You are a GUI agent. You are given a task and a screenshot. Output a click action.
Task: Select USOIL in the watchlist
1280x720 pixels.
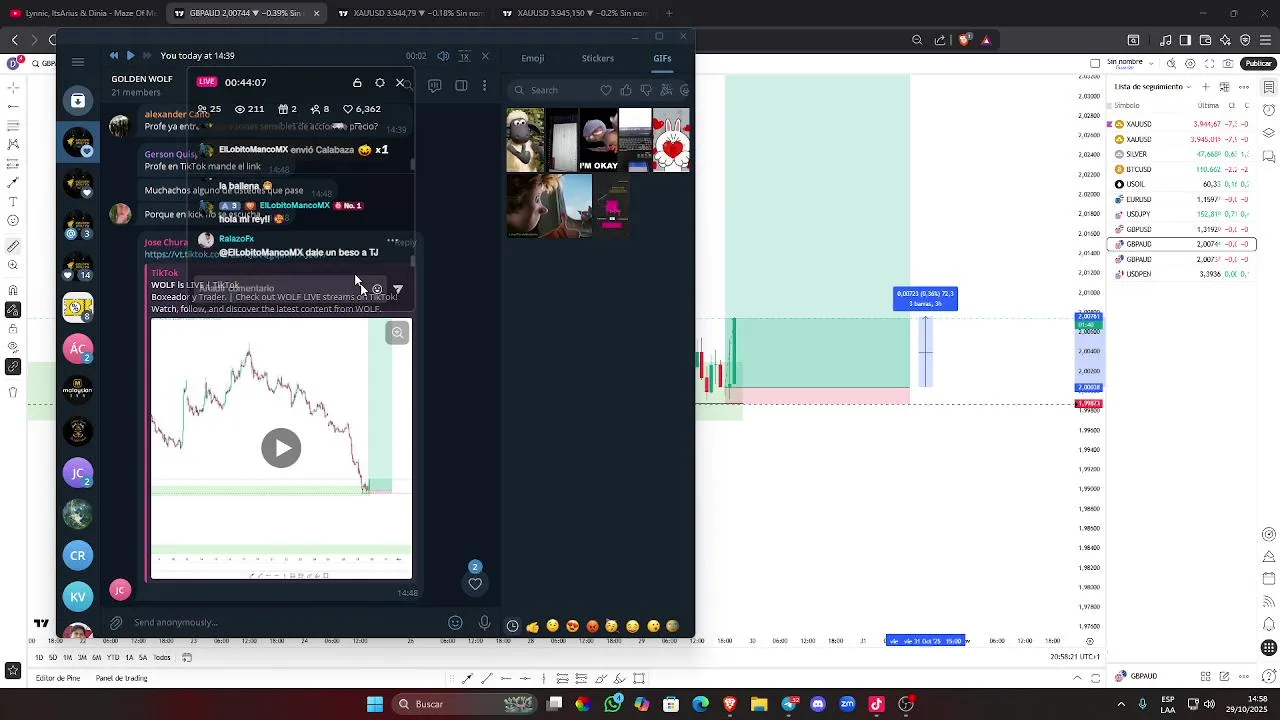[1183, 184]
